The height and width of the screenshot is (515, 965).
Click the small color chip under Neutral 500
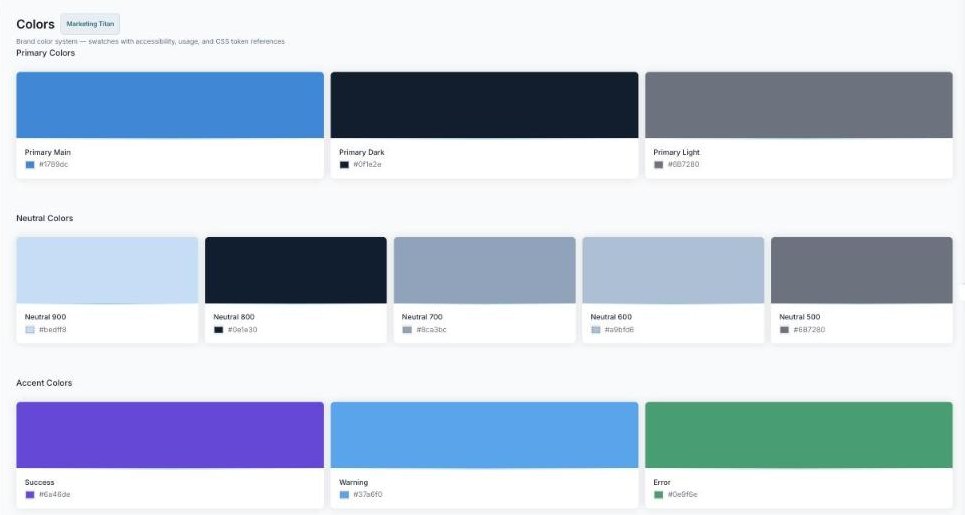(784, 330)
